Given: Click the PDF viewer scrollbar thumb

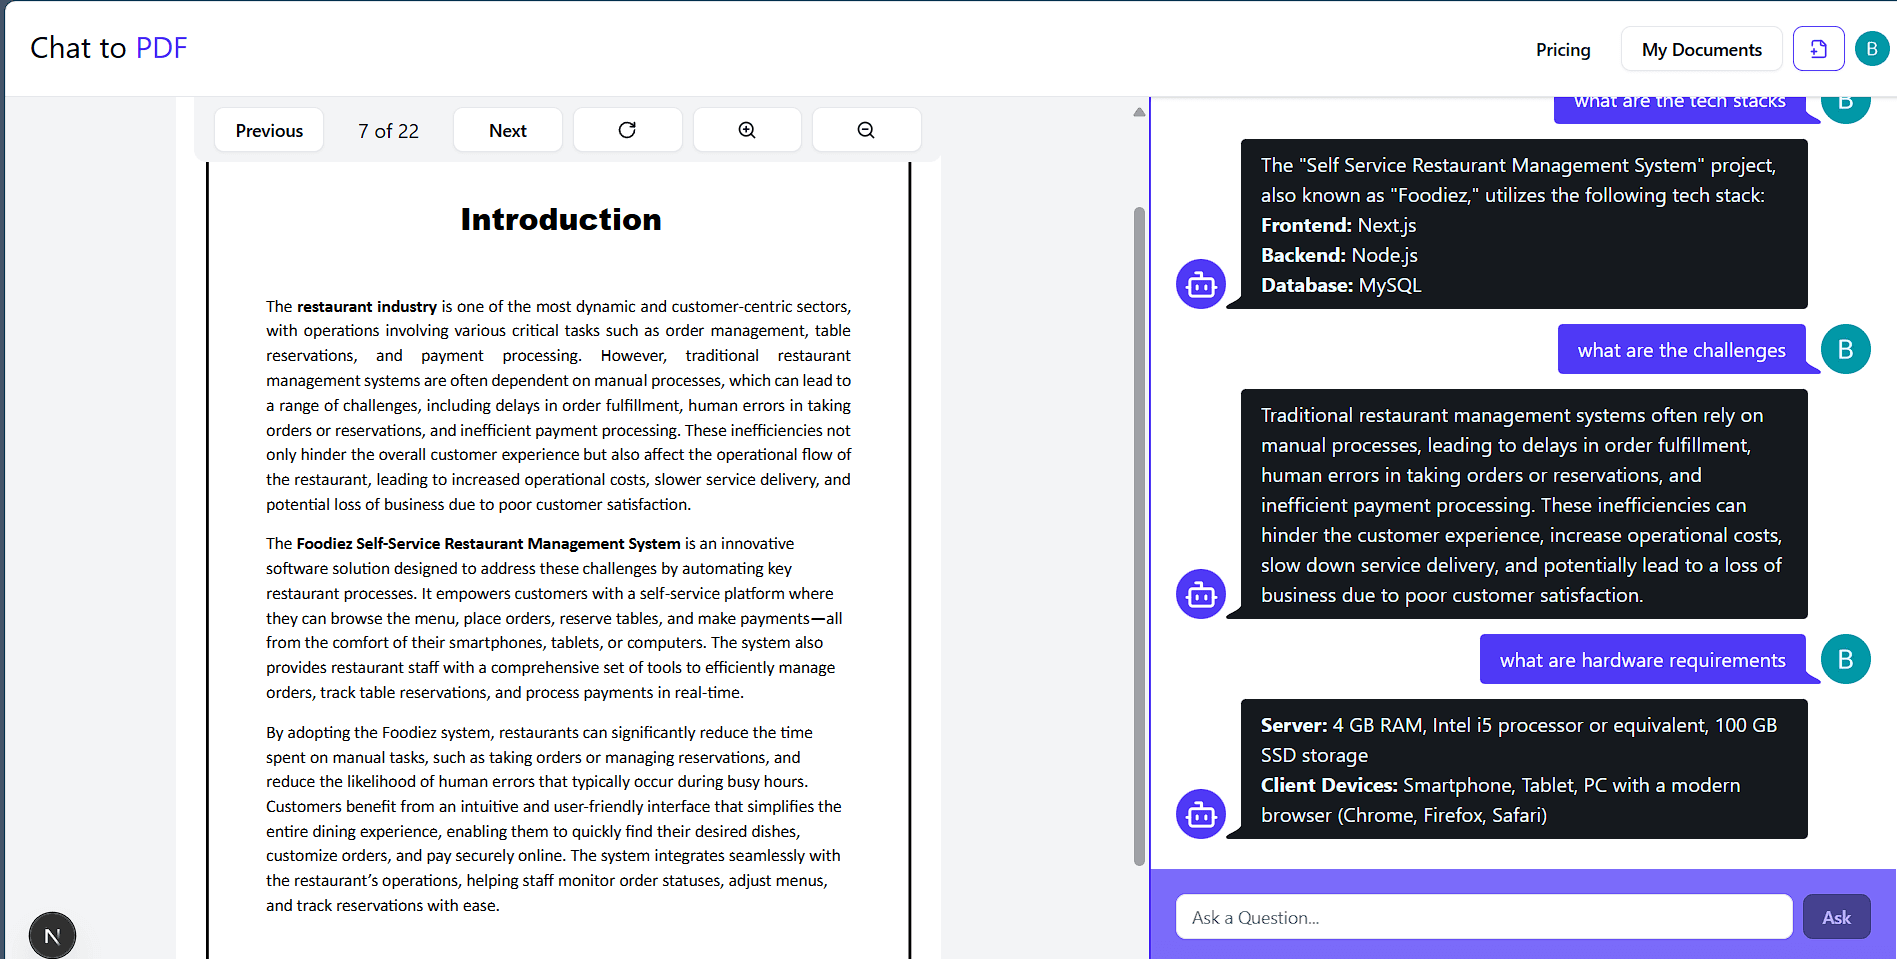Looking at the screenshot, I should tap(1139, 536).
